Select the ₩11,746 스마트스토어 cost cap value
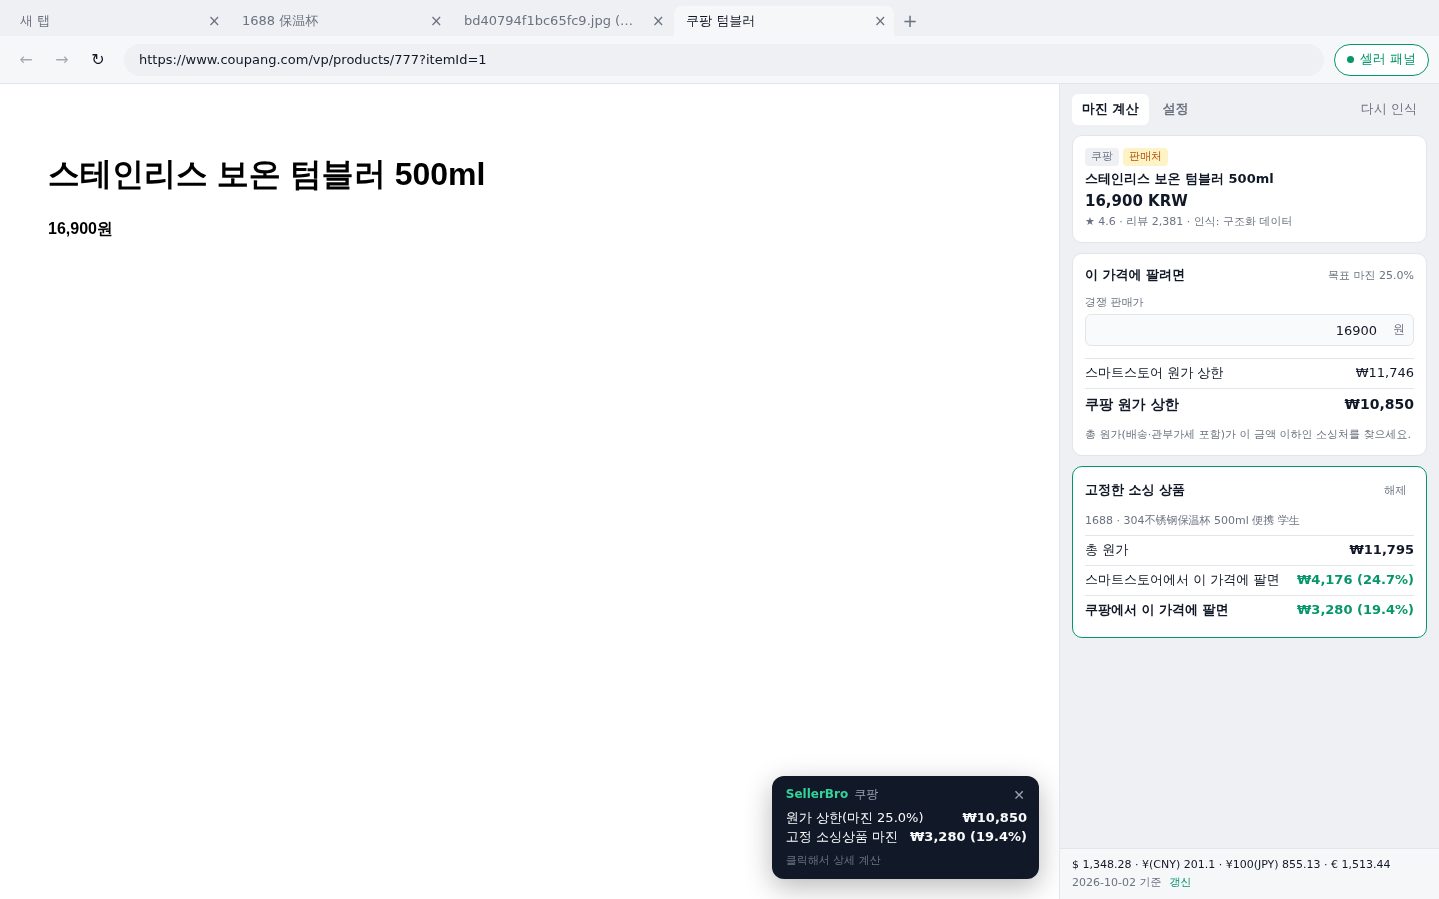 (x=1384, y=373)
